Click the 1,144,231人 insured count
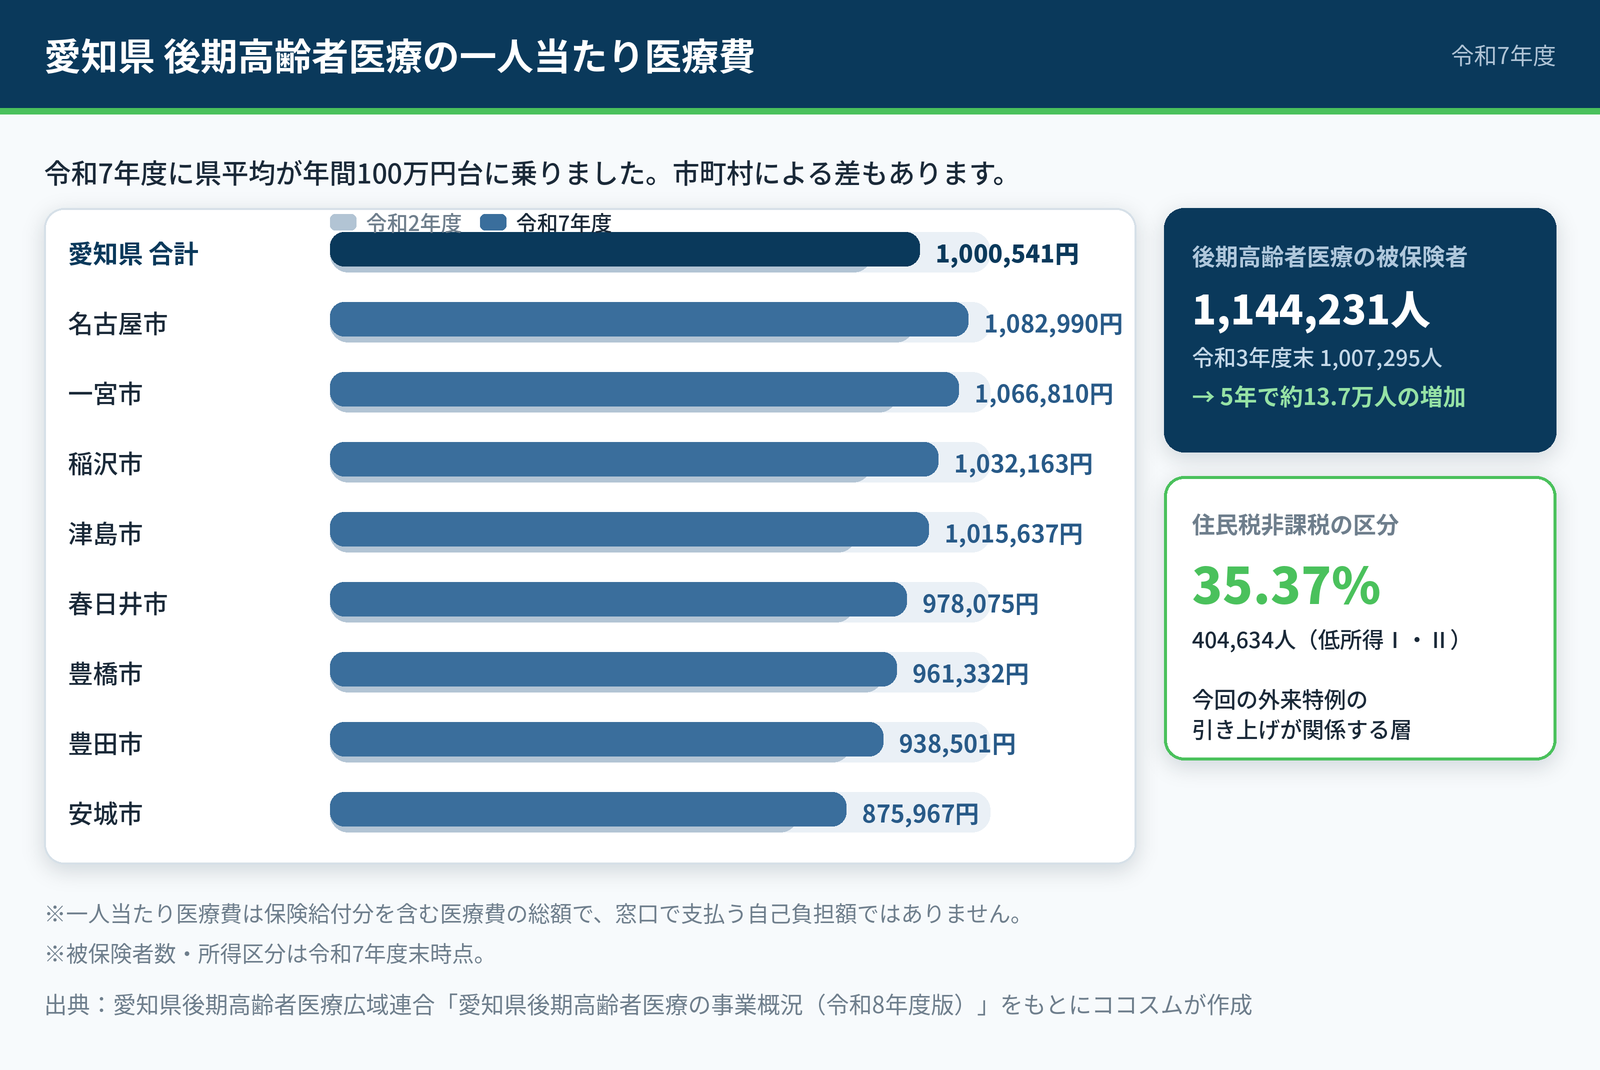The image size is (1600, 1070). [x=1311, y=310]
